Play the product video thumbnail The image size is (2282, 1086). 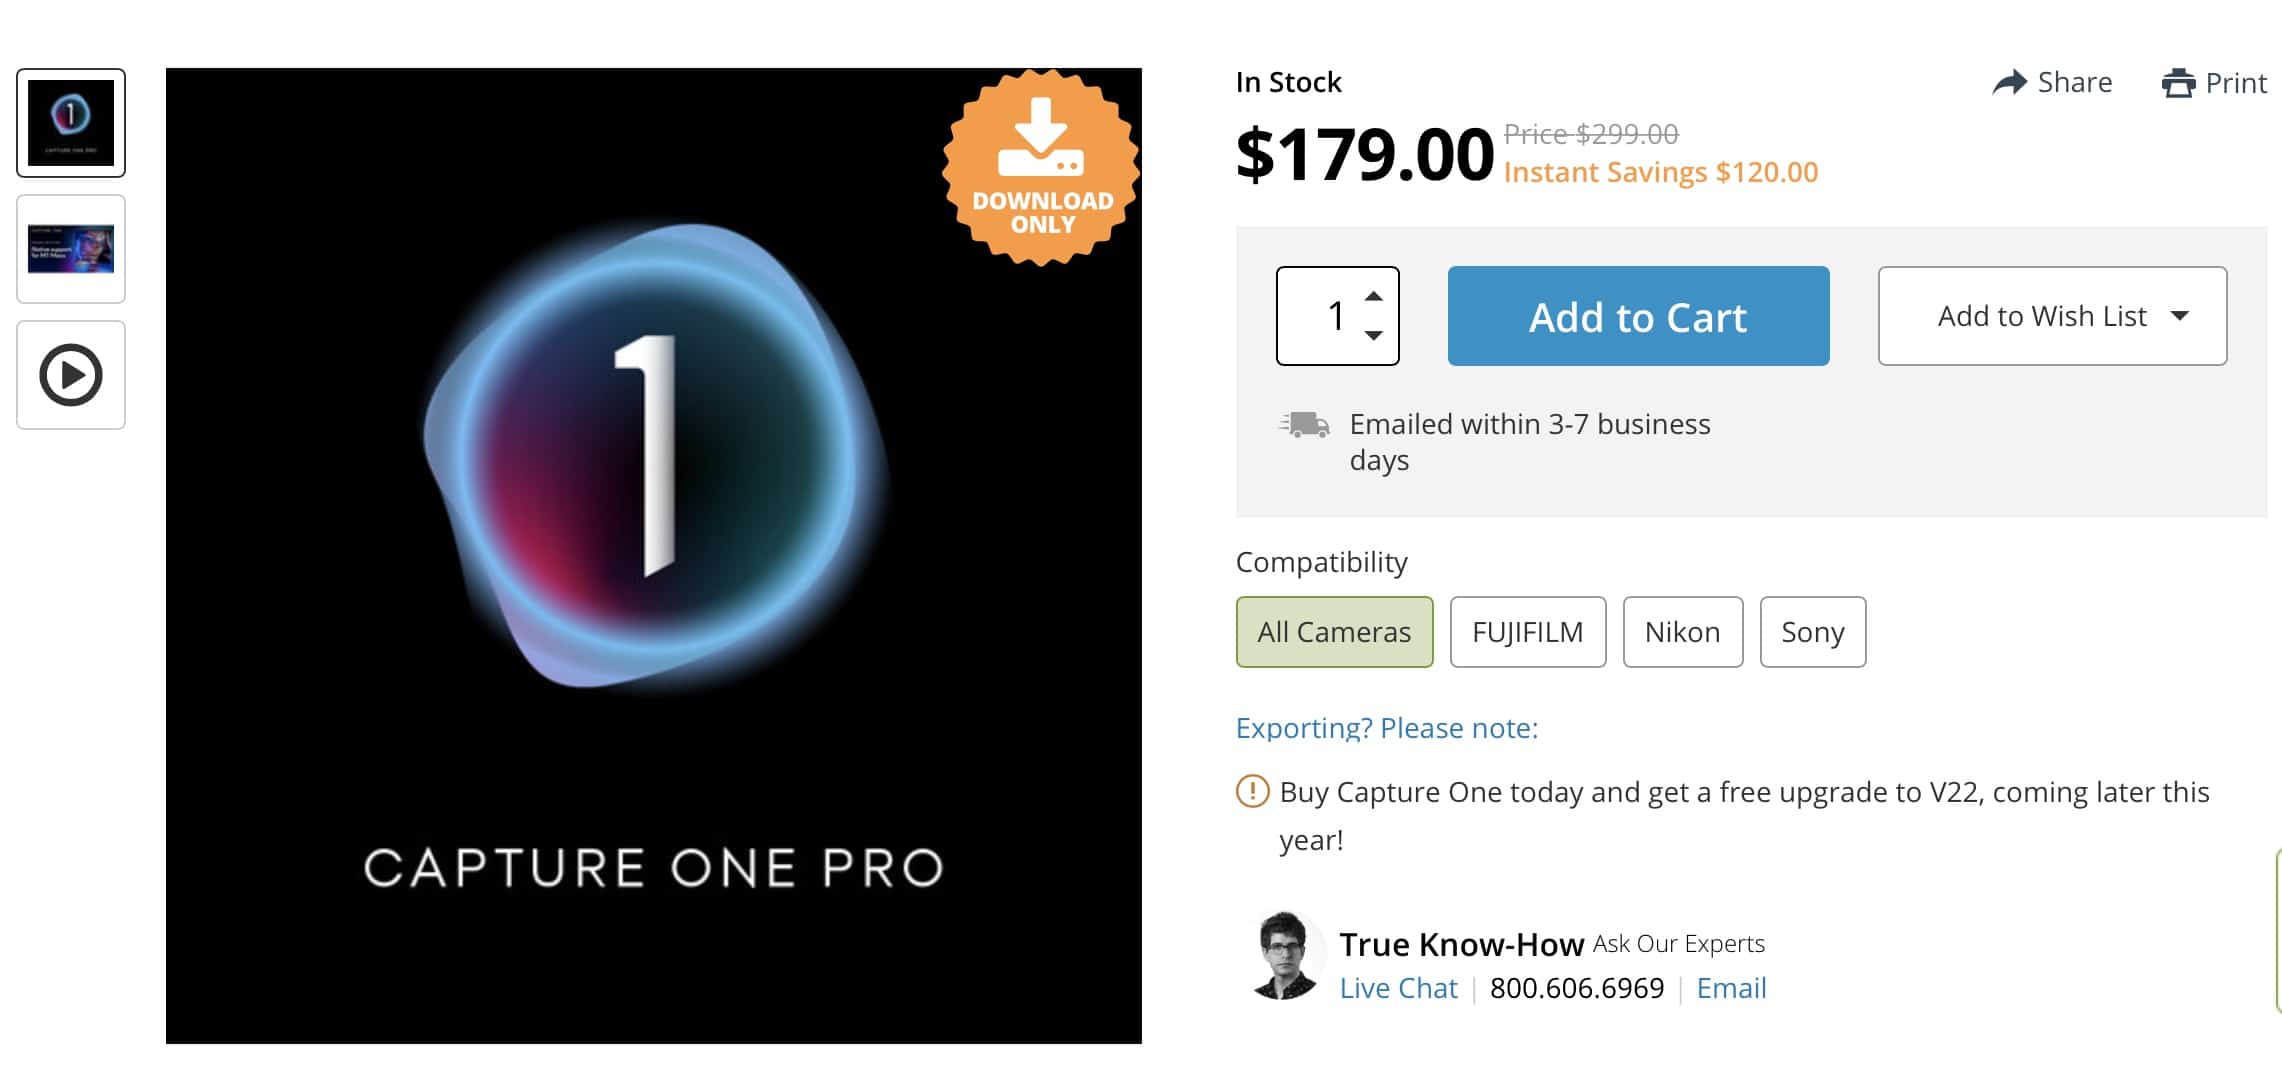pos(71,375)
